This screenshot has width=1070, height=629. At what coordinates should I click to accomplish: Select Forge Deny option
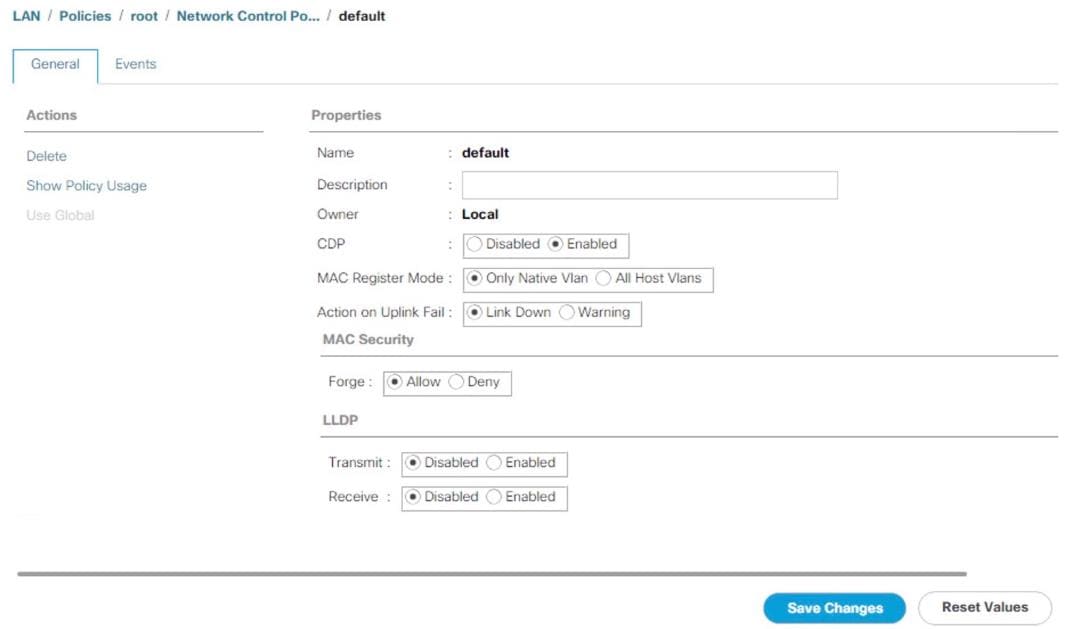click(456, 382)
